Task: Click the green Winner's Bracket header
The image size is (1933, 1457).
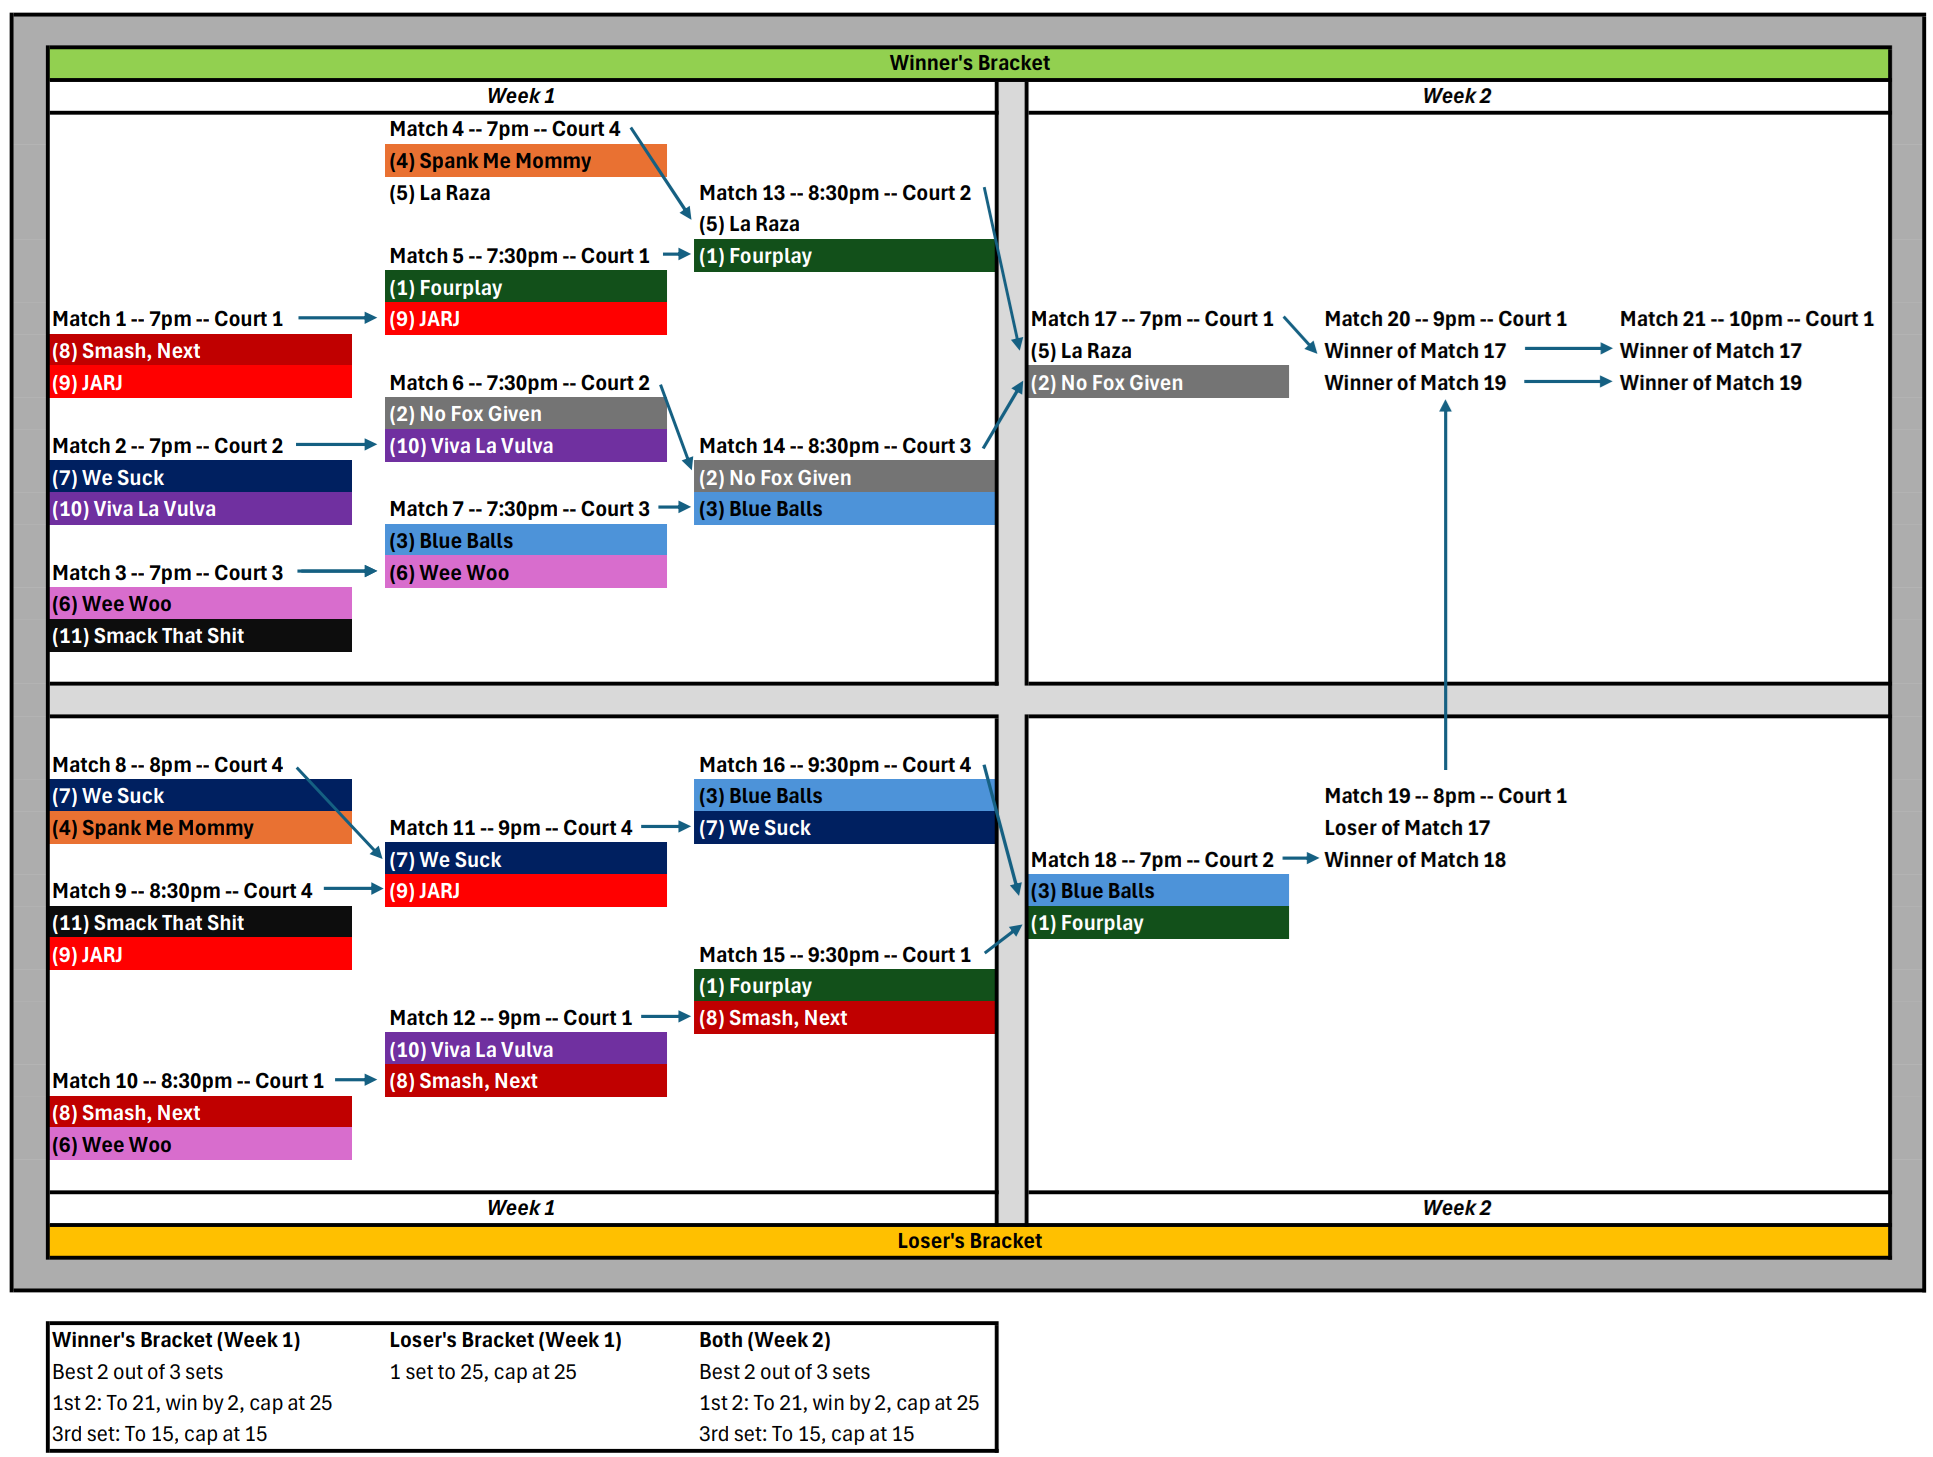Action: 968,63
